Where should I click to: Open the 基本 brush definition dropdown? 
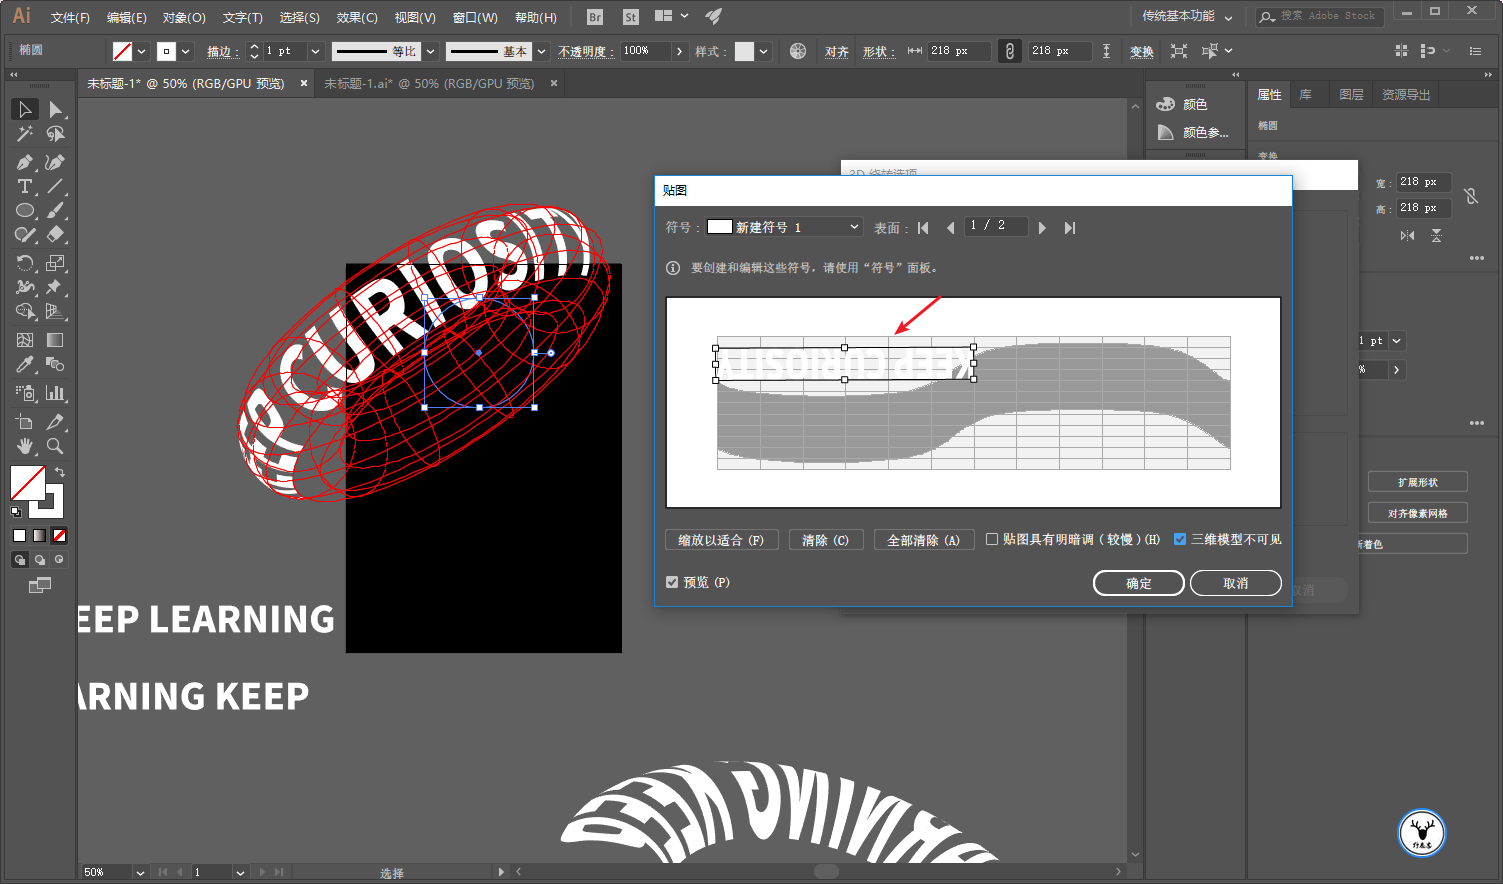(x=541, y=51)
